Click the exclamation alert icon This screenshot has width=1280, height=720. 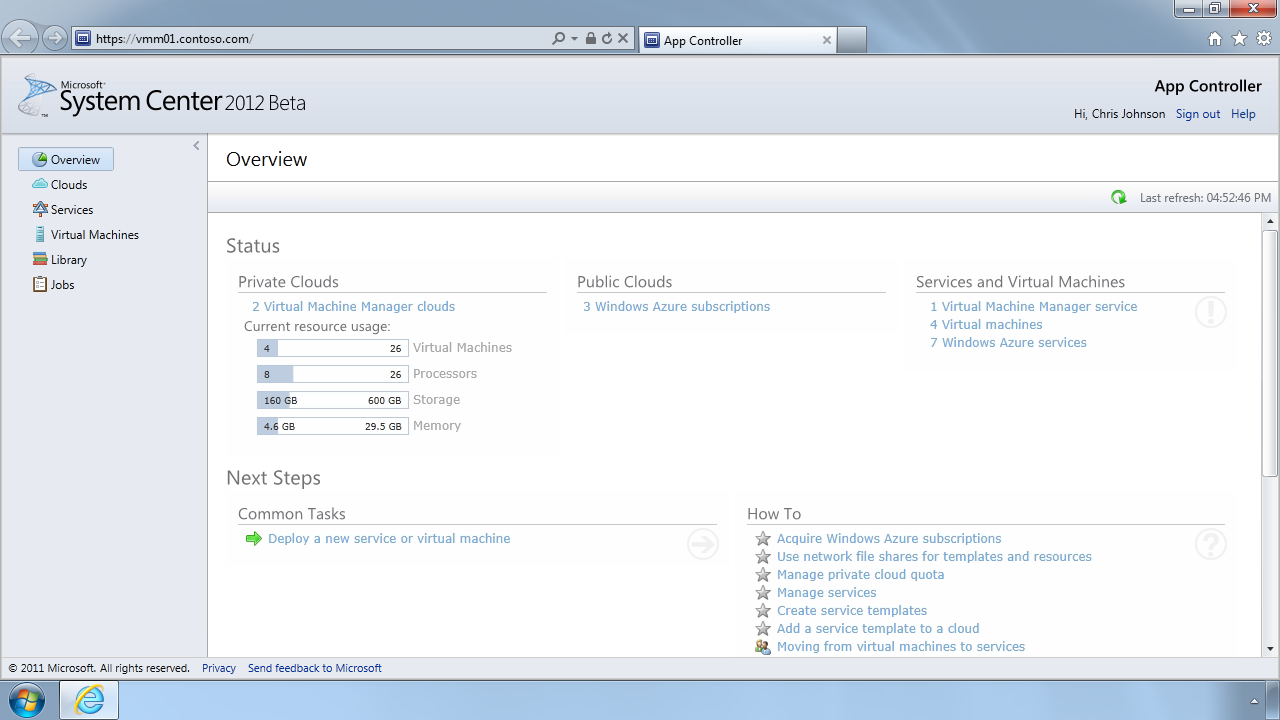coord(1210,312)
